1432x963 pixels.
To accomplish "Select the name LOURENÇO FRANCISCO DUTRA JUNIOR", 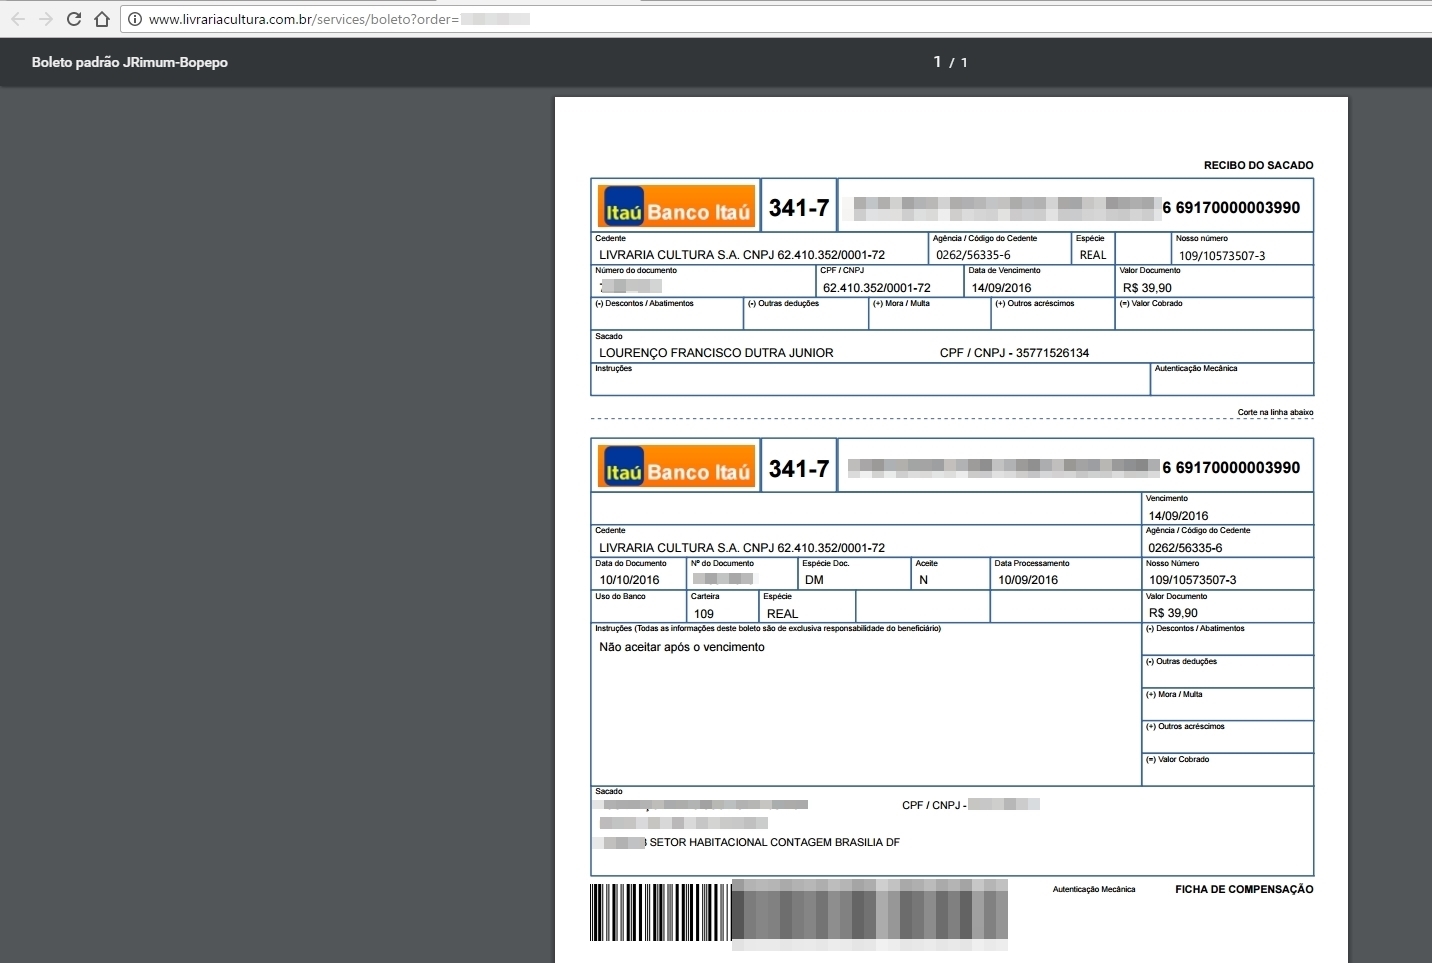I will click(x=716, y=353).
